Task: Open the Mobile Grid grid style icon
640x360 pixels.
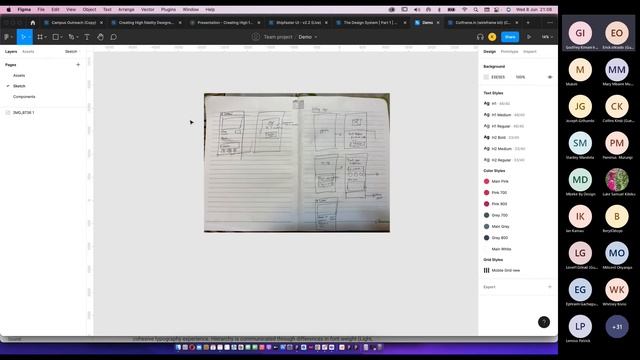Action: [487, 270]
